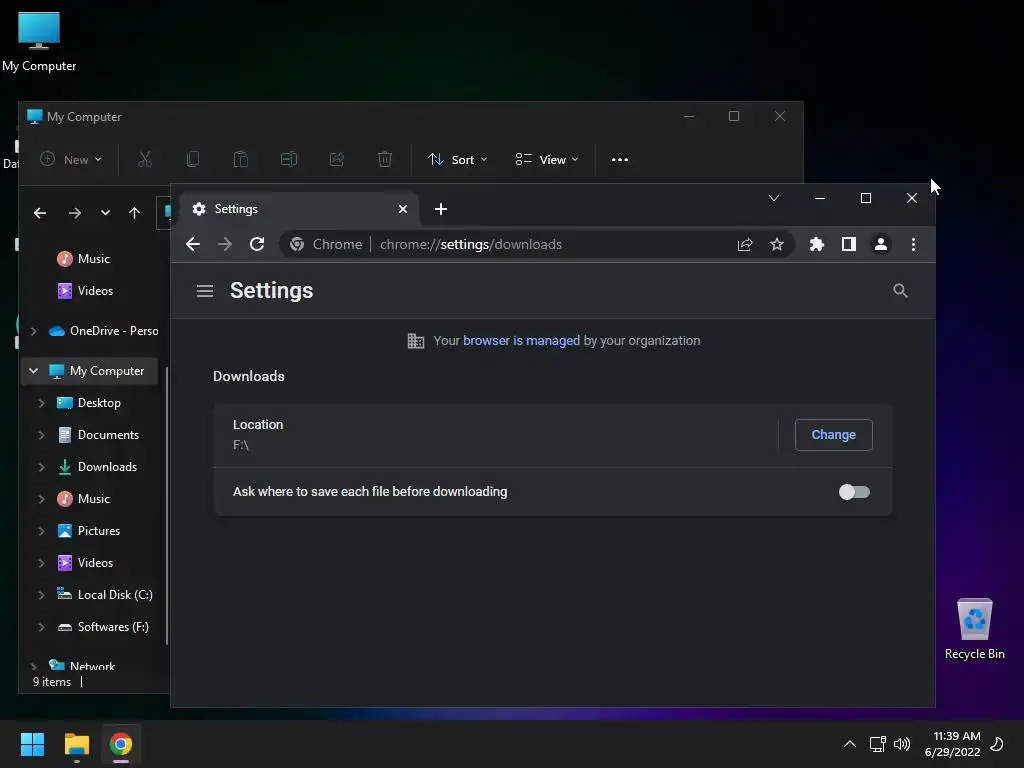Click Chrome site info icon
This screenshot has width=1024, height=768.
(x=297, y=244)
